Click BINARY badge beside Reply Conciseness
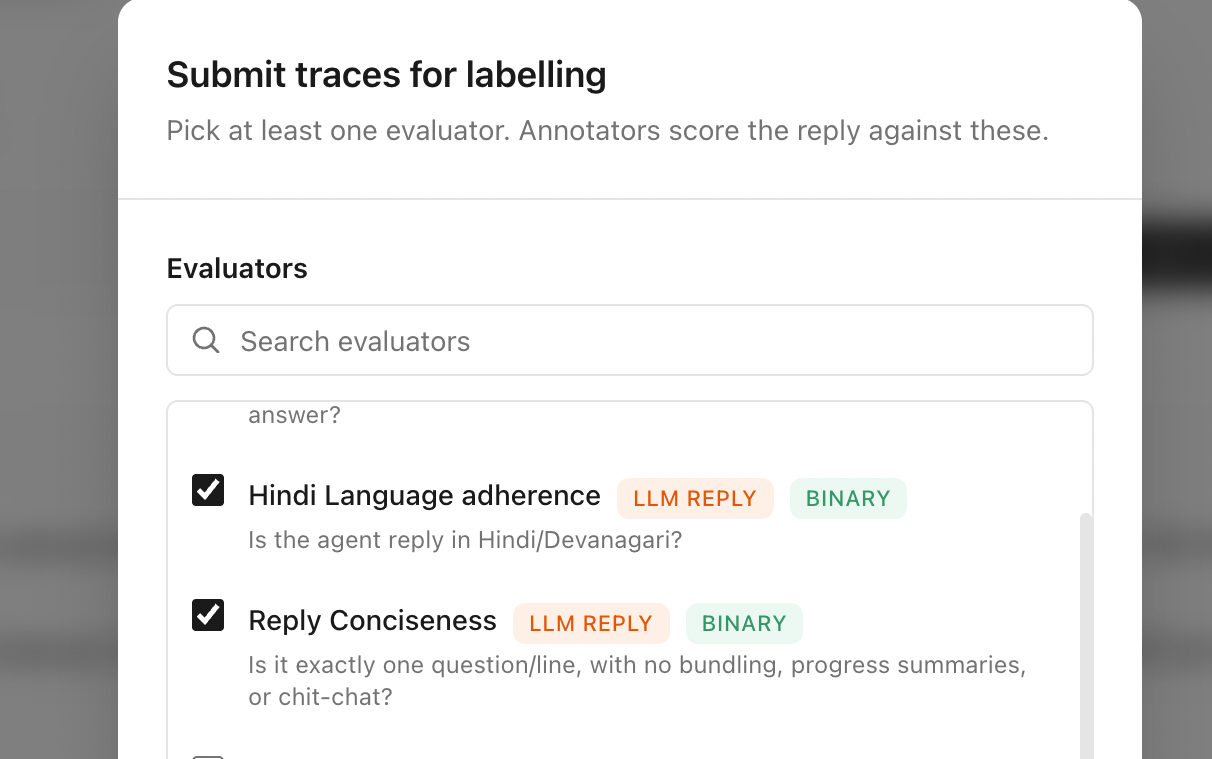Image resolution: width=1212 pixels, height=759 pixels. coord(744,623)
